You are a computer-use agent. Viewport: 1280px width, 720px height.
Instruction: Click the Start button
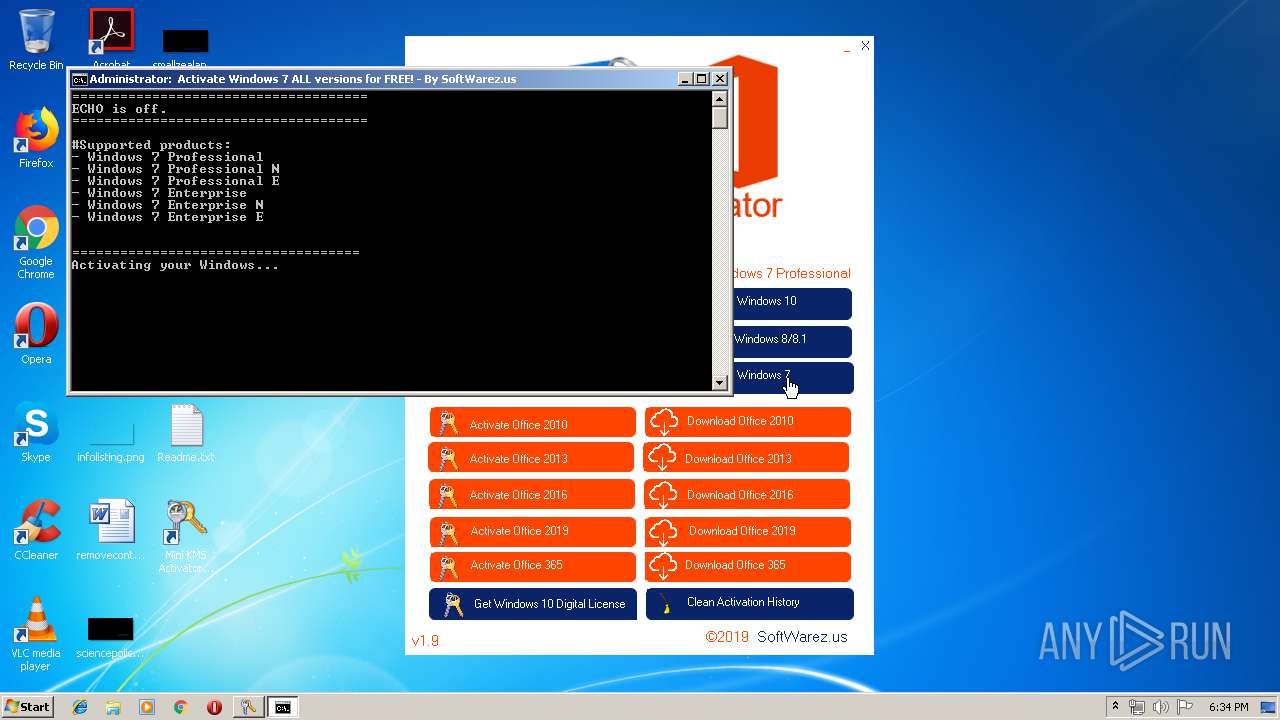tap(28, 707)
